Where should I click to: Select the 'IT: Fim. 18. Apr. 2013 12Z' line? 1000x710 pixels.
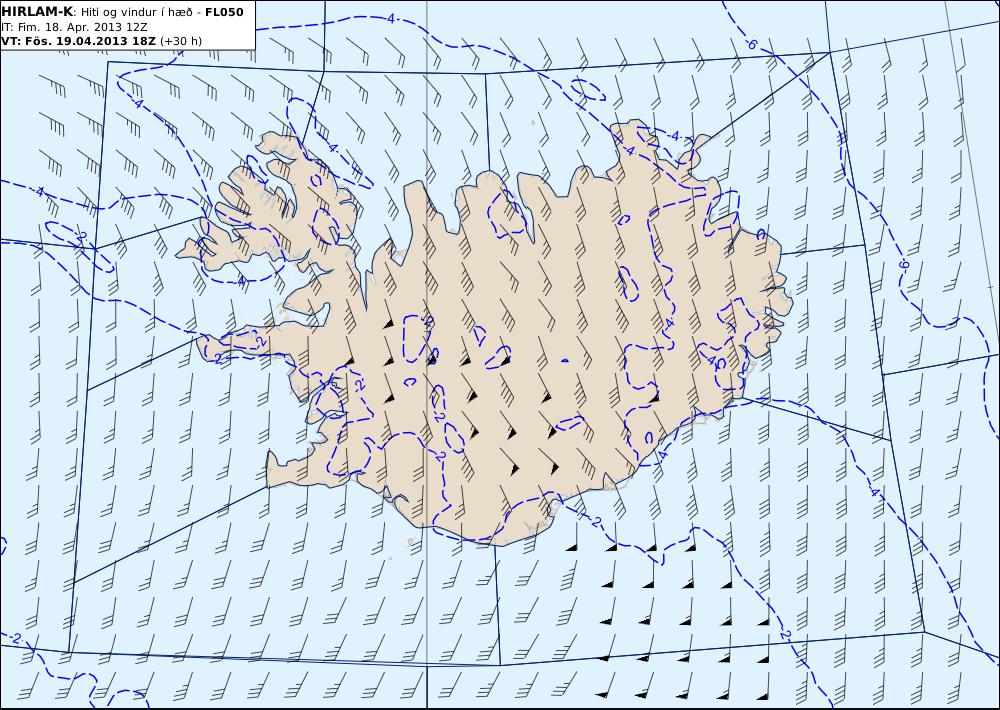pyautogui.click(x=75, y=27)
